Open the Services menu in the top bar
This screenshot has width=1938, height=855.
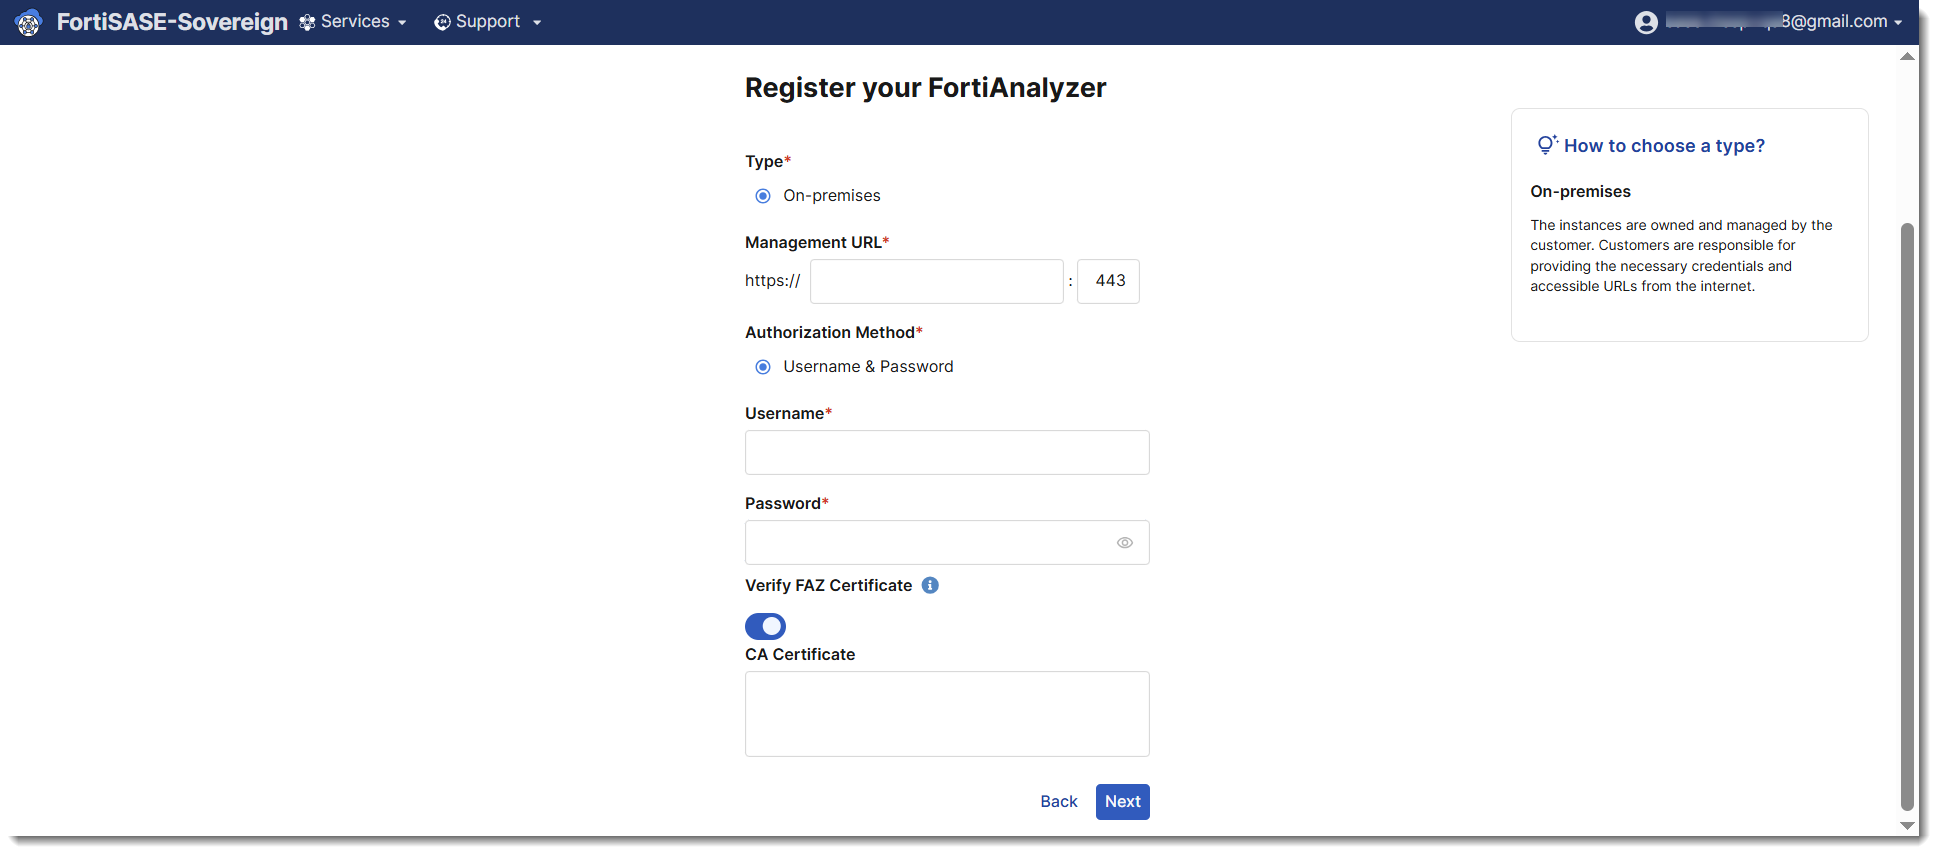click(x=355, y=21)
